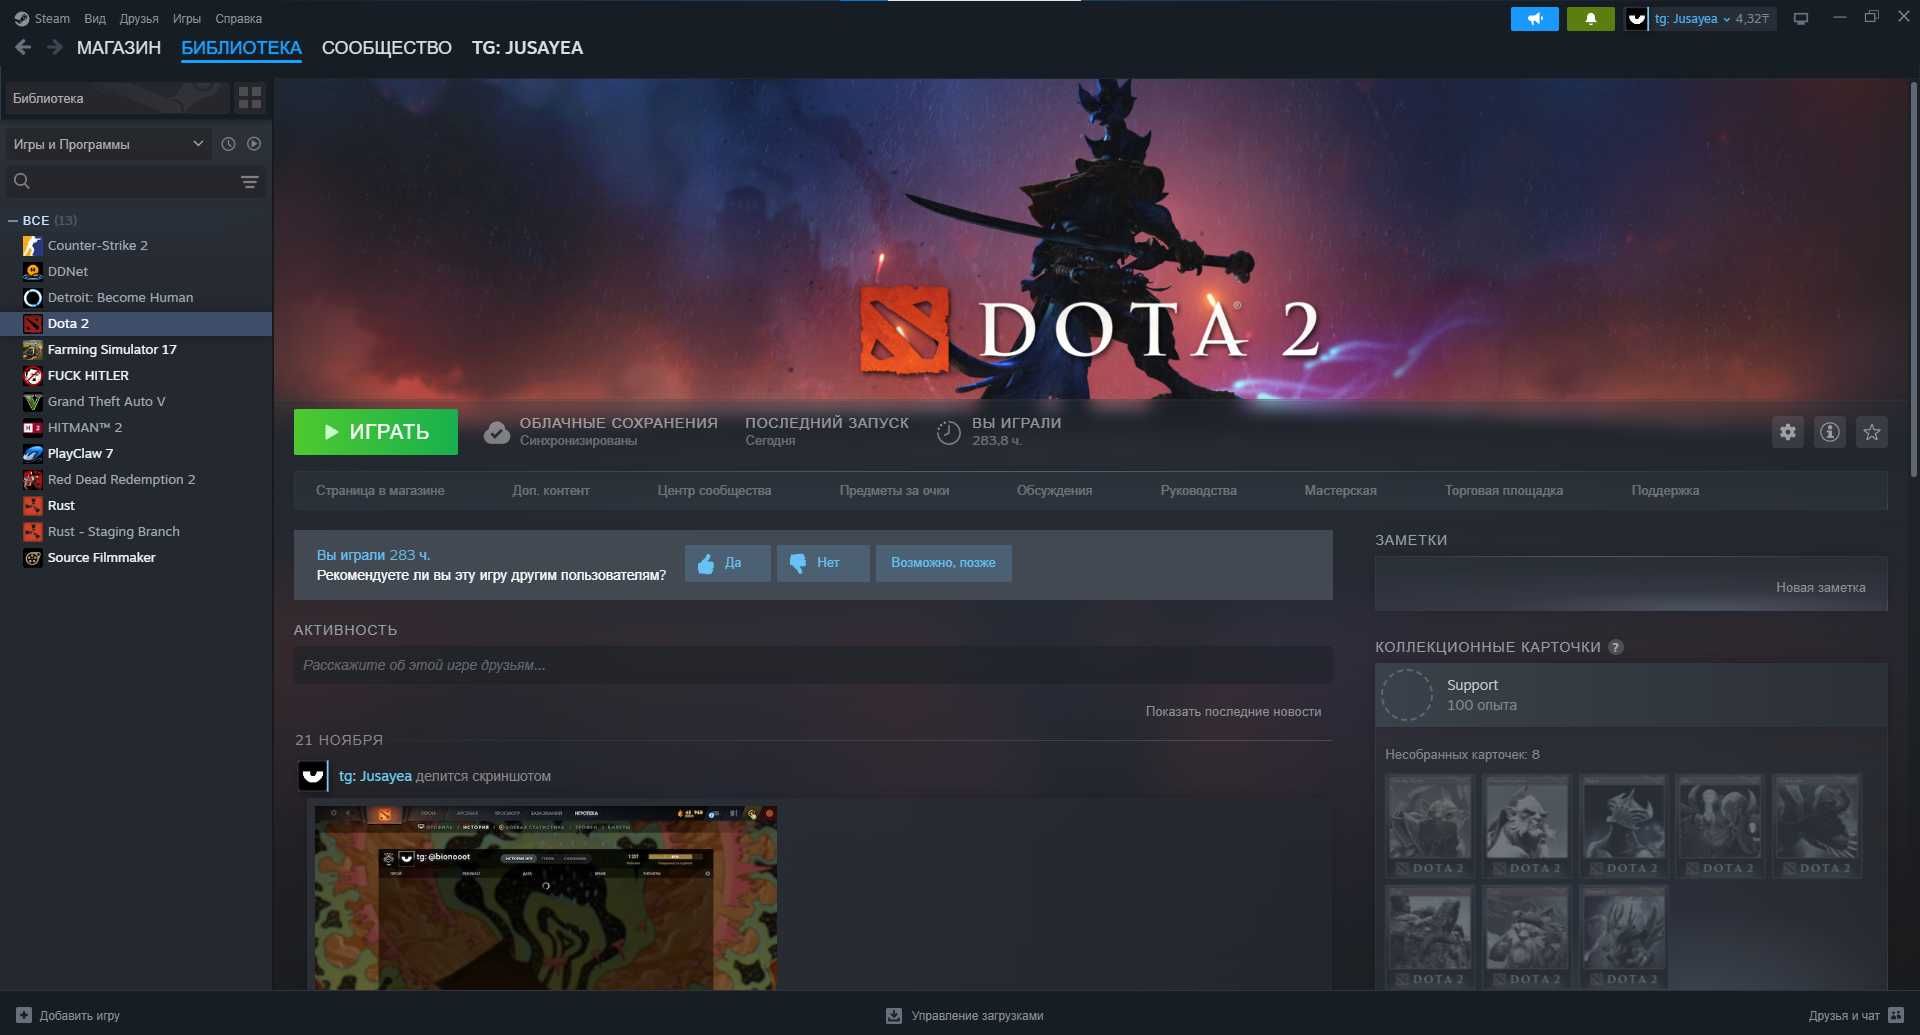
Task: Open downloads manager icon
Action: 894,1016
